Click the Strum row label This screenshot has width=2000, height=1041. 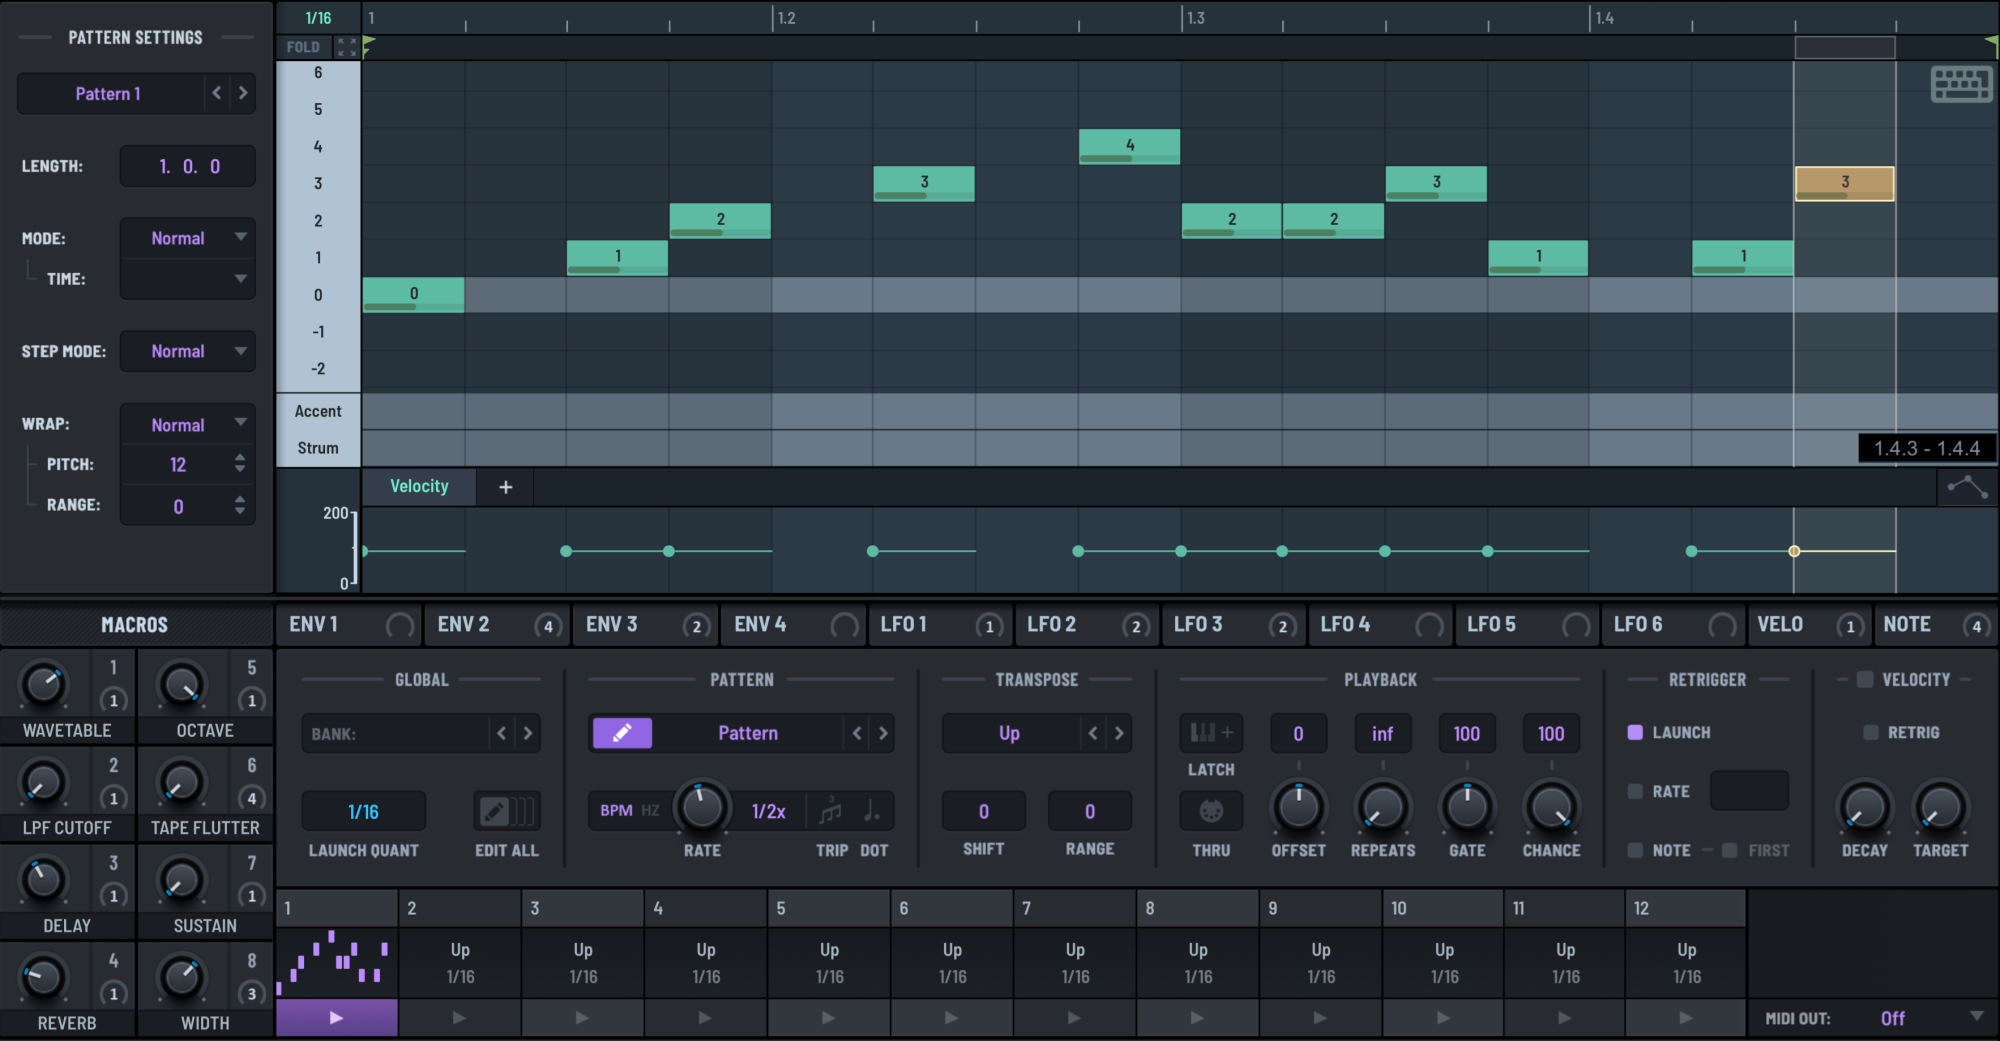click(x=318, y=448)
